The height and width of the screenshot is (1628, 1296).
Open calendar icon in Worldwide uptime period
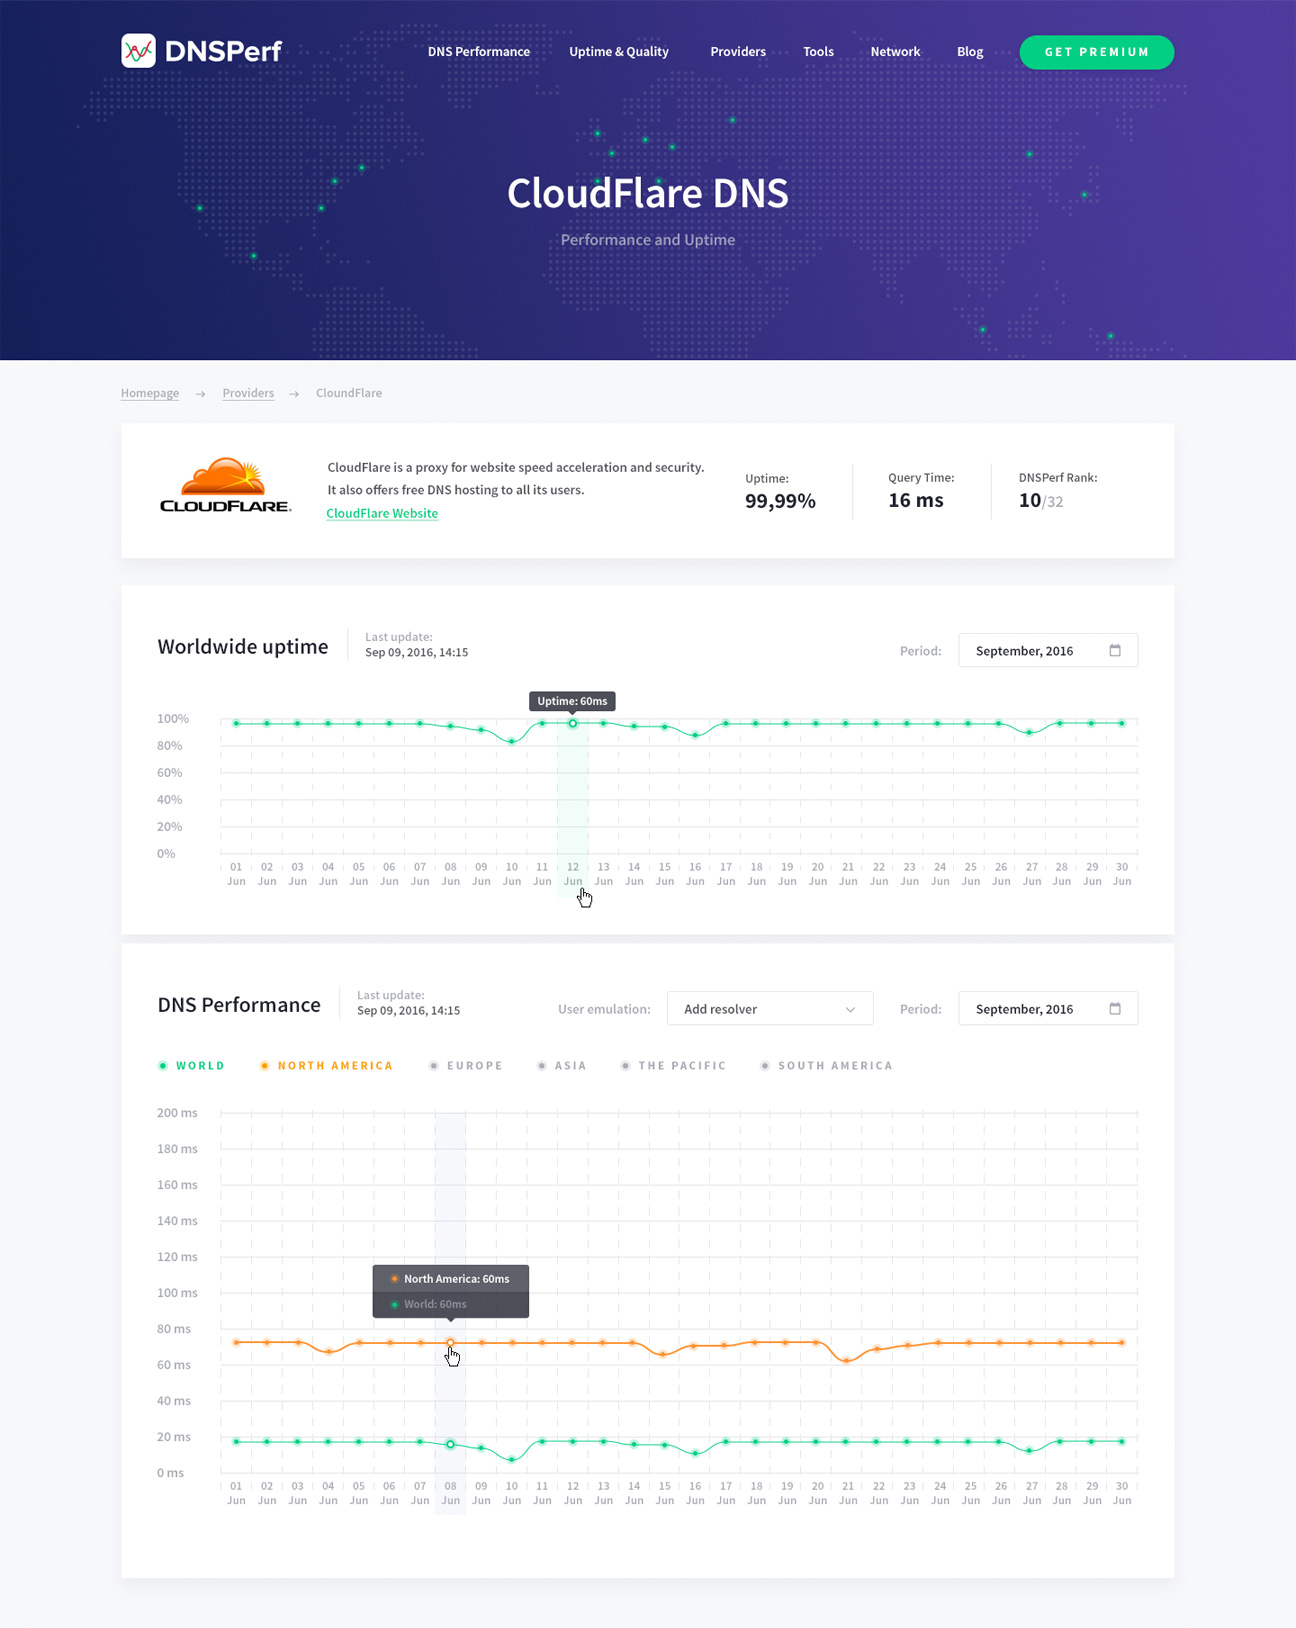(x=1115, y=650)
